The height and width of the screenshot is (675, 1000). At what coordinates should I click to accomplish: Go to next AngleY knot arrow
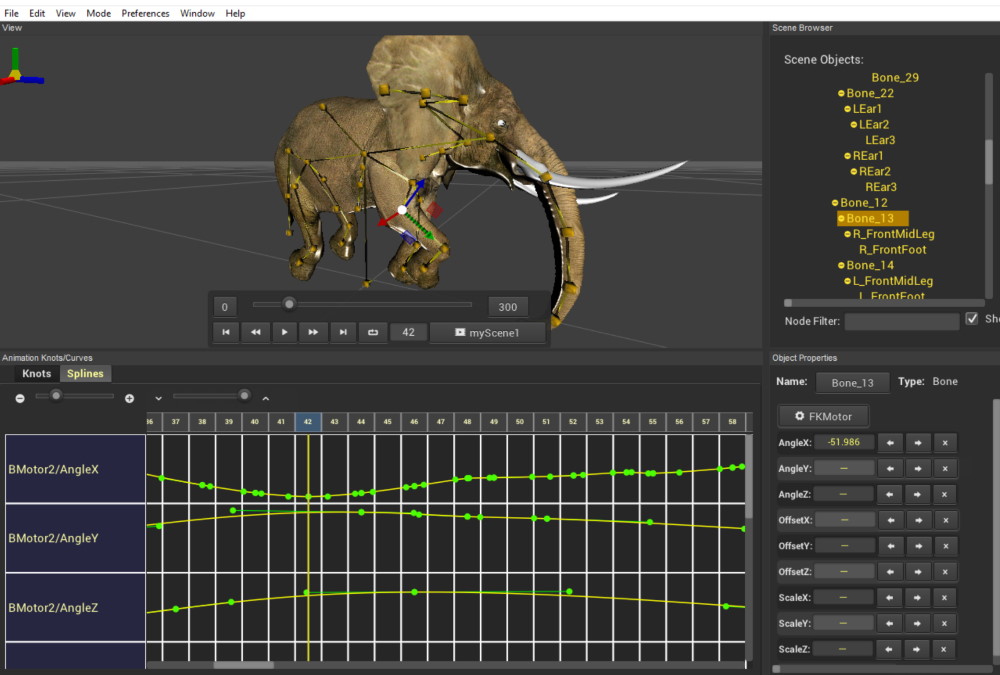tap(918, 468)
